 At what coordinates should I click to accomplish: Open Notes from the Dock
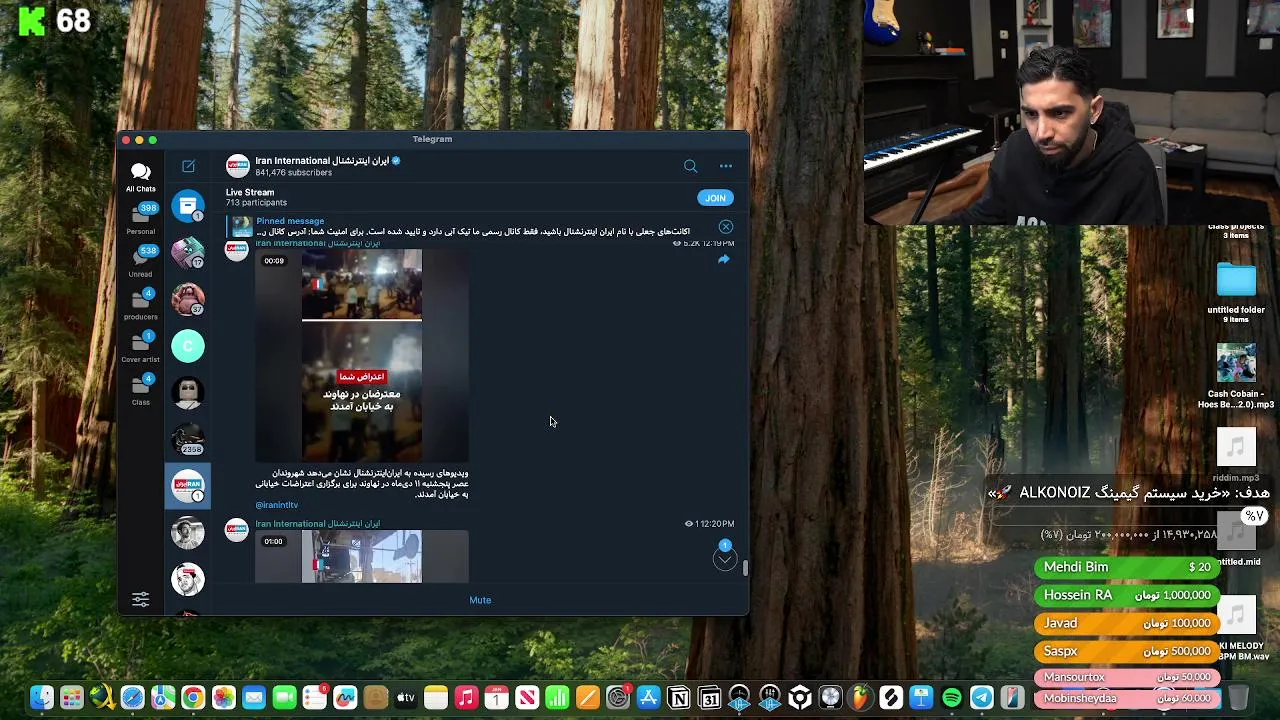[x=436, y=698]
